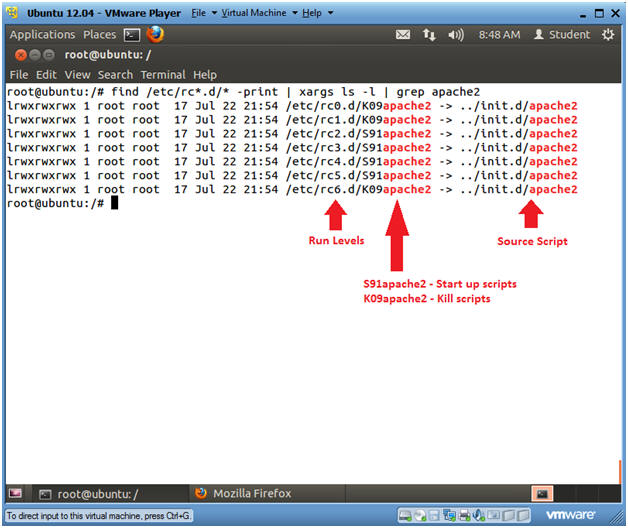Minimize the root@ubuntu terminal window
This screenshot has height=528, width=628.
[x=35, y=55]
